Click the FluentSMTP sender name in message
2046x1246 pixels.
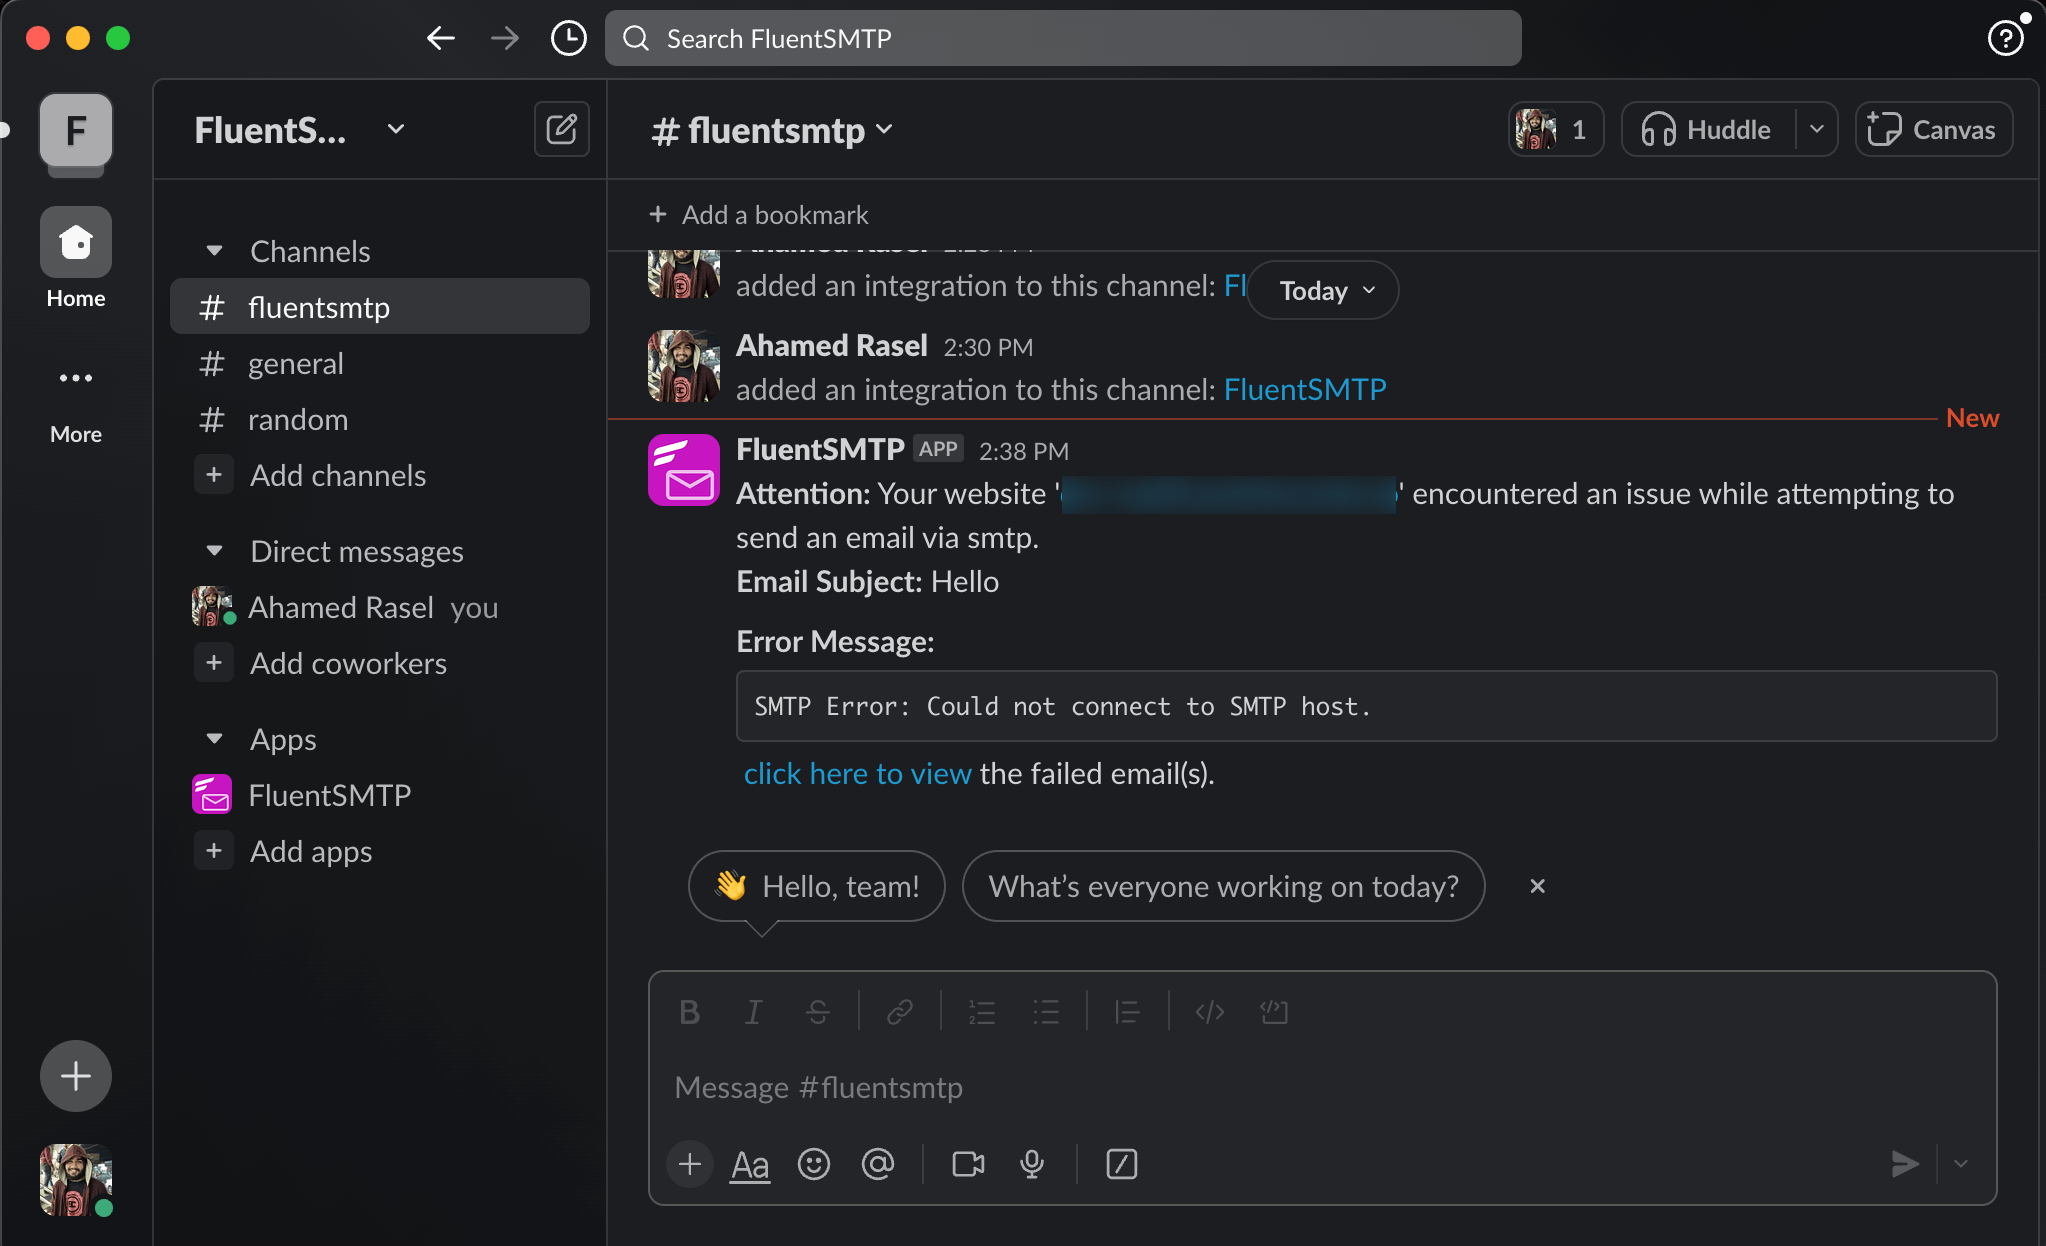(x=820, y=449)
